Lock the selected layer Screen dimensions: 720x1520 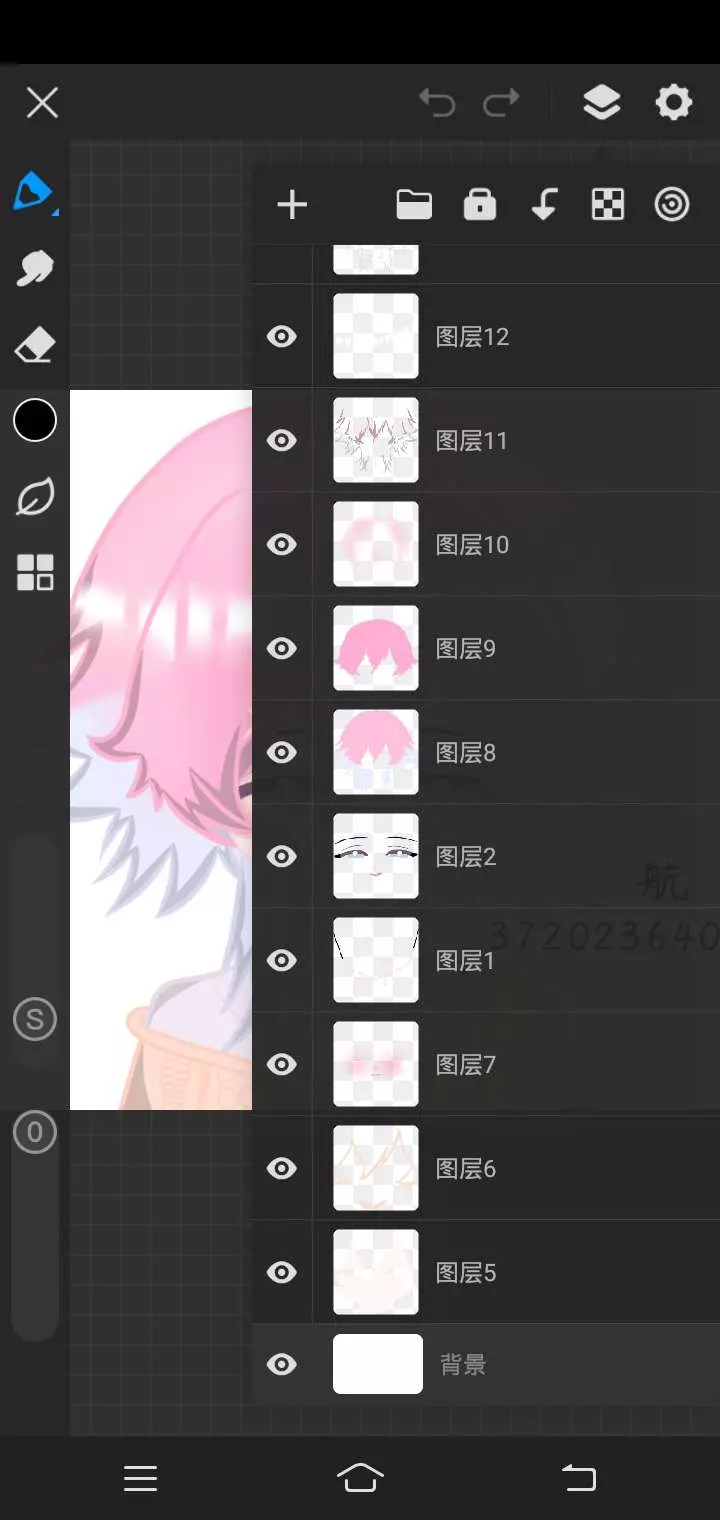480,204
